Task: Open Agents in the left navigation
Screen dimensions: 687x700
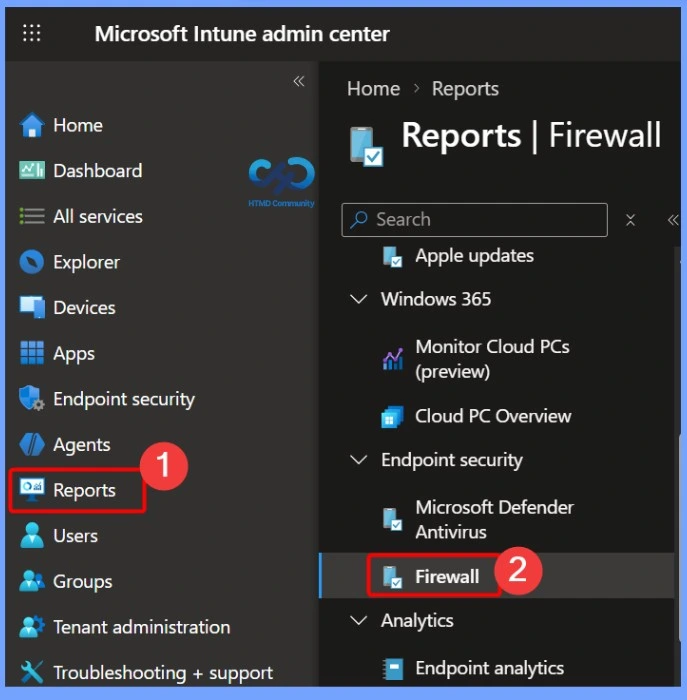Action: point(81,445)
